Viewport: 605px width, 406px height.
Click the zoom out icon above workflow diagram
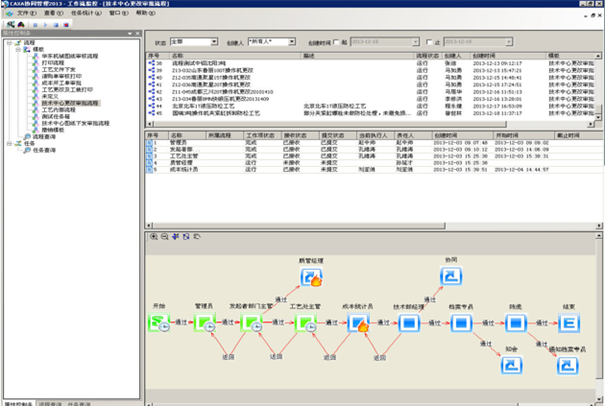[163, 236]
